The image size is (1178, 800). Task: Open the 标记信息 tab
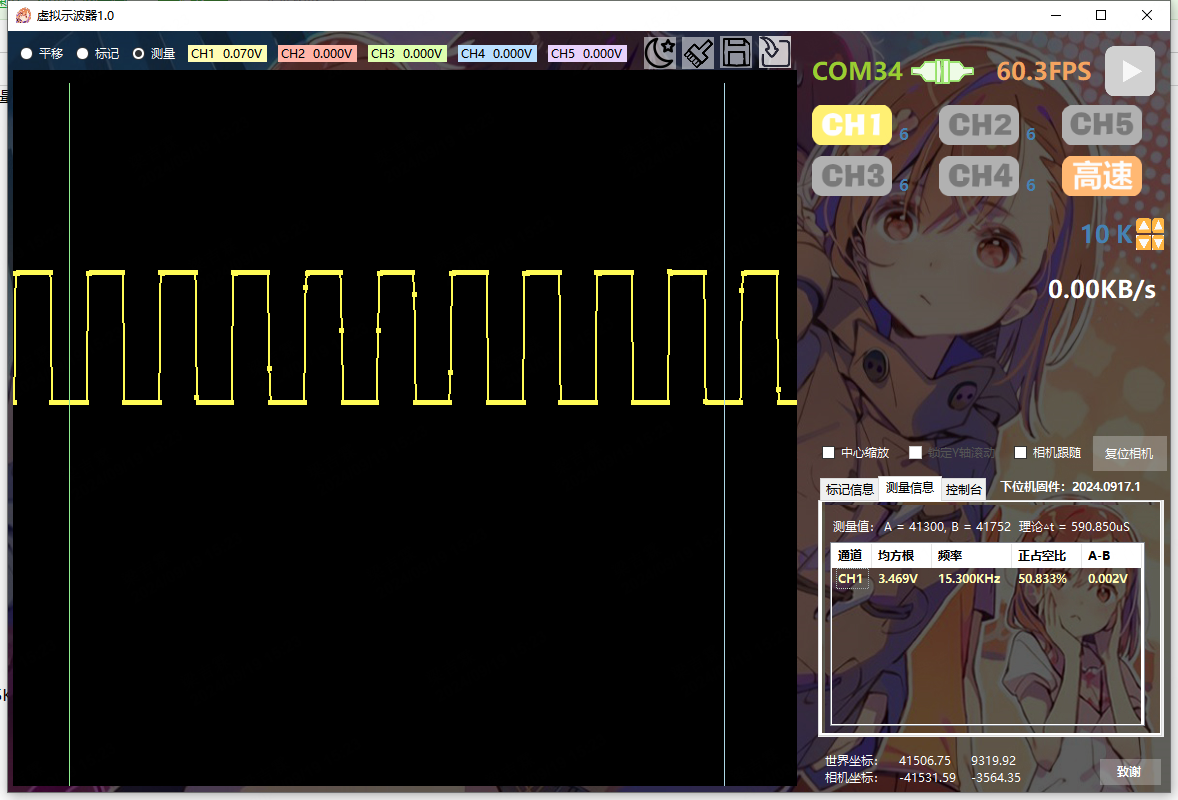(850, 489)
